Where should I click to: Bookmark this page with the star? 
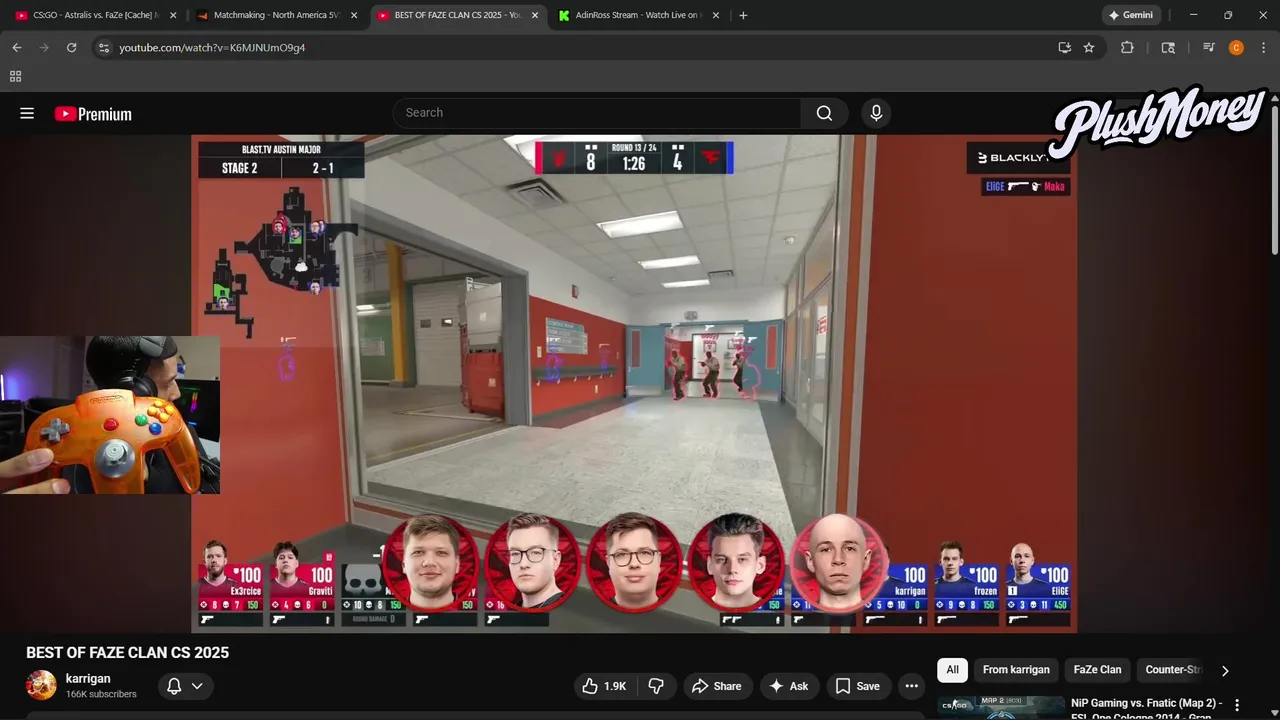click(x=1089, y=47)
